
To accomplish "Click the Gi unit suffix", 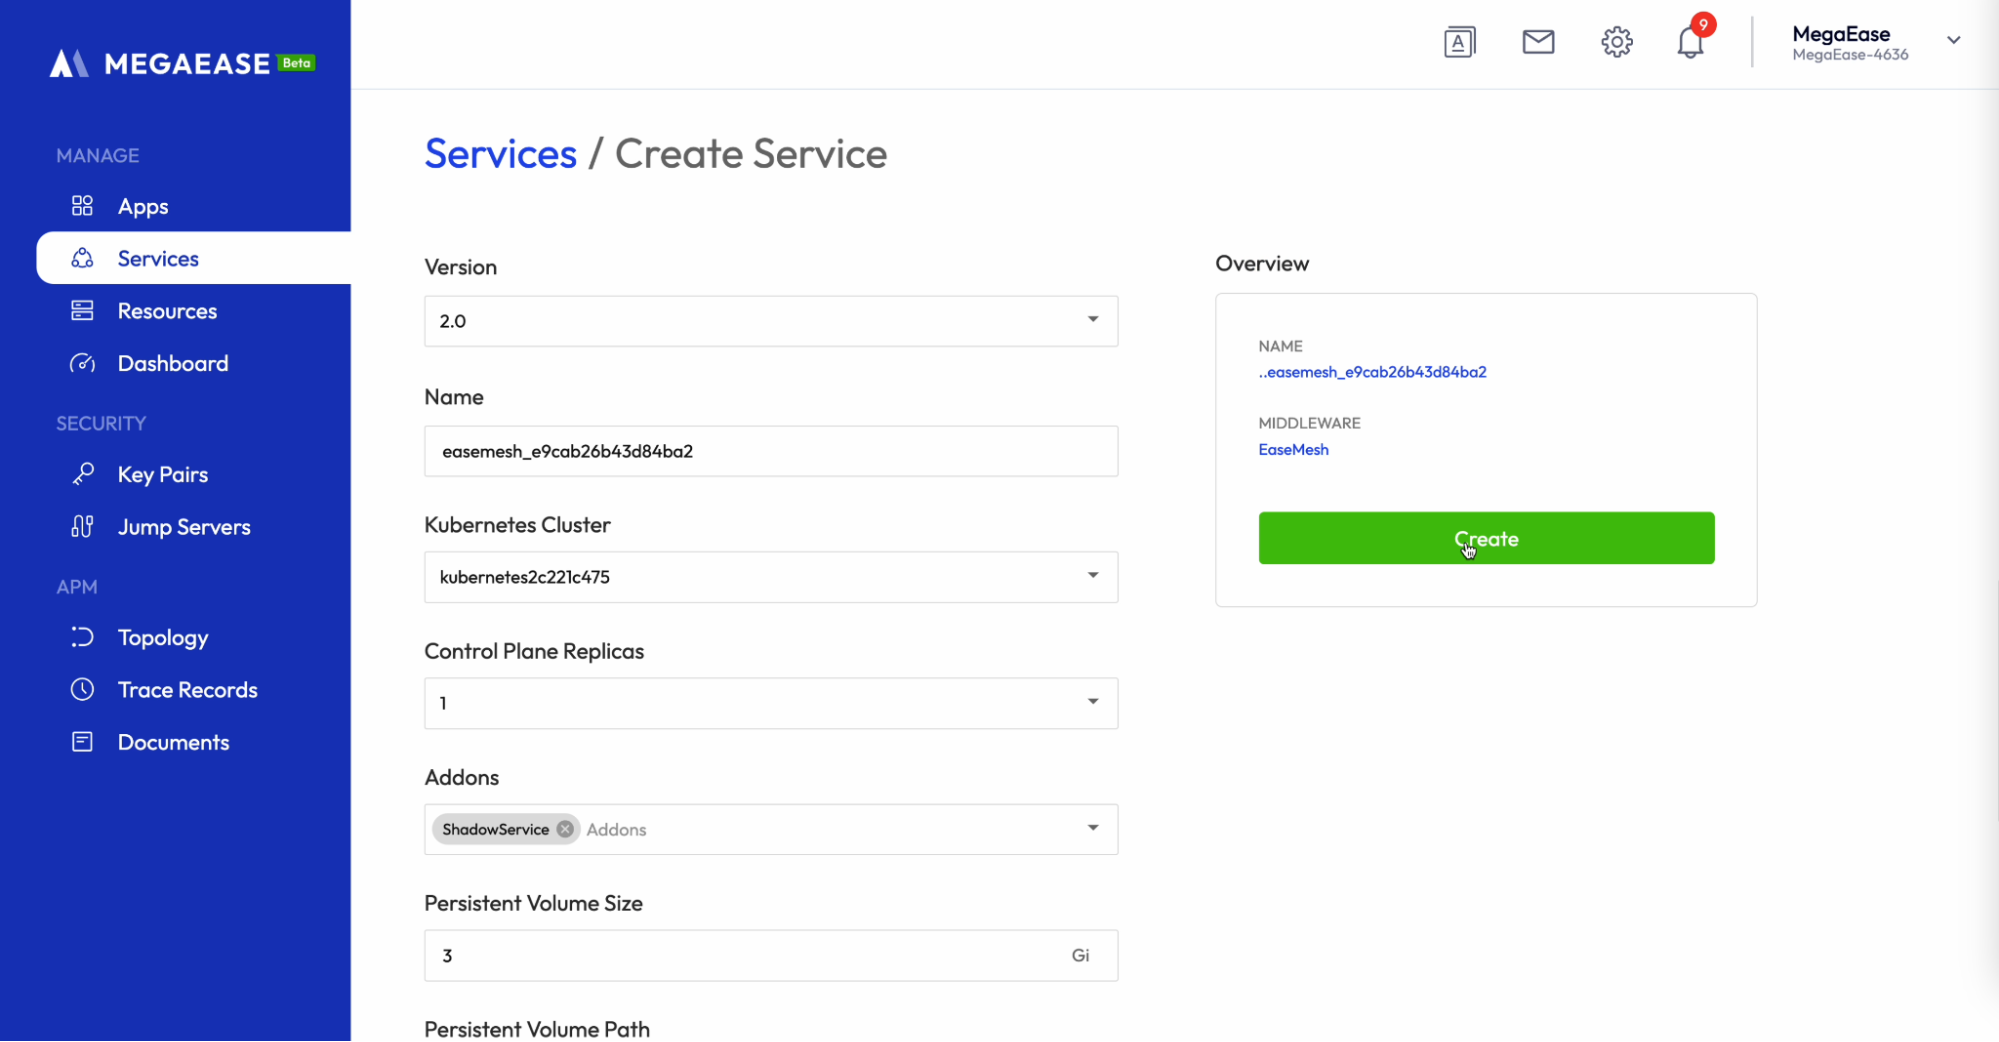I will 1080,955.
